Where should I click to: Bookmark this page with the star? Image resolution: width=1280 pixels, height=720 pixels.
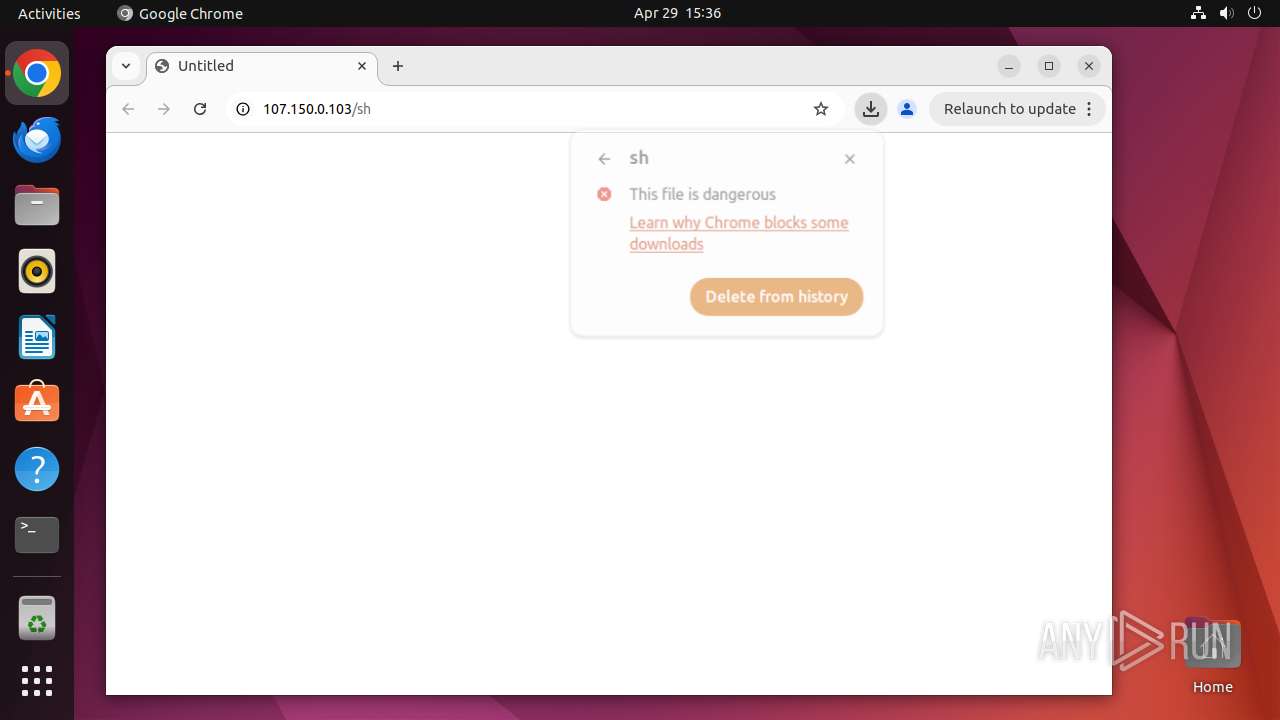click(821, 109)
